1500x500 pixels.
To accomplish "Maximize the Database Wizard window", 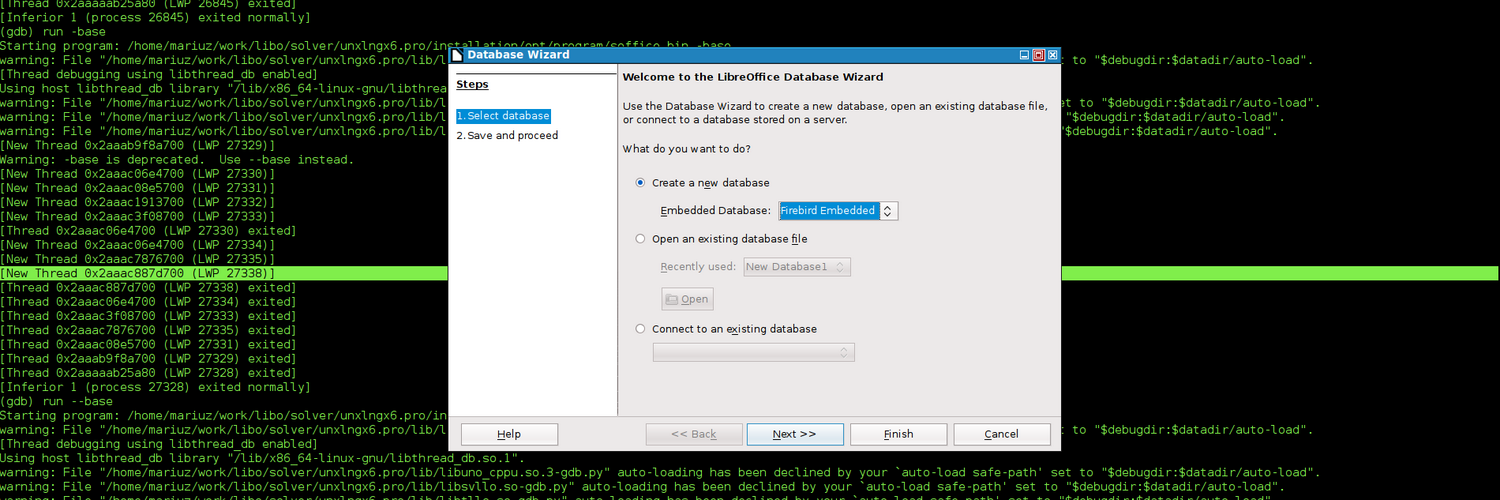I will coord(1038,55).
